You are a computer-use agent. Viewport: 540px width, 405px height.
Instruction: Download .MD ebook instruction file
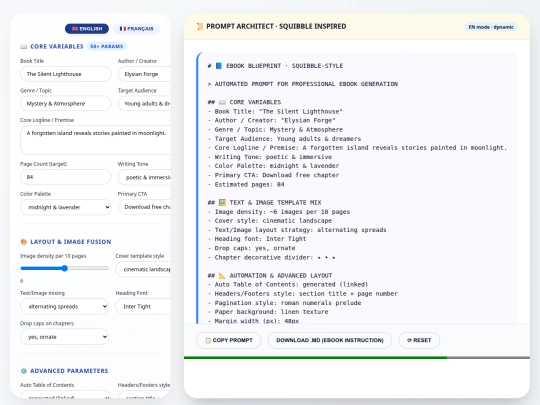[x=330, y=340]
